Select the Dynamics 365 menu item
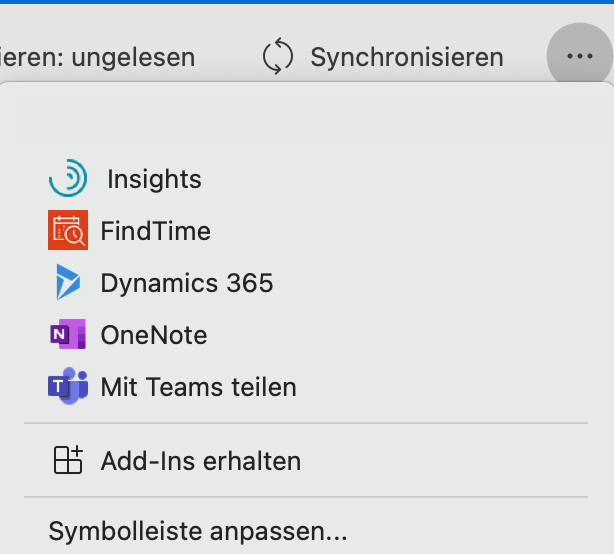 [187, 283]
